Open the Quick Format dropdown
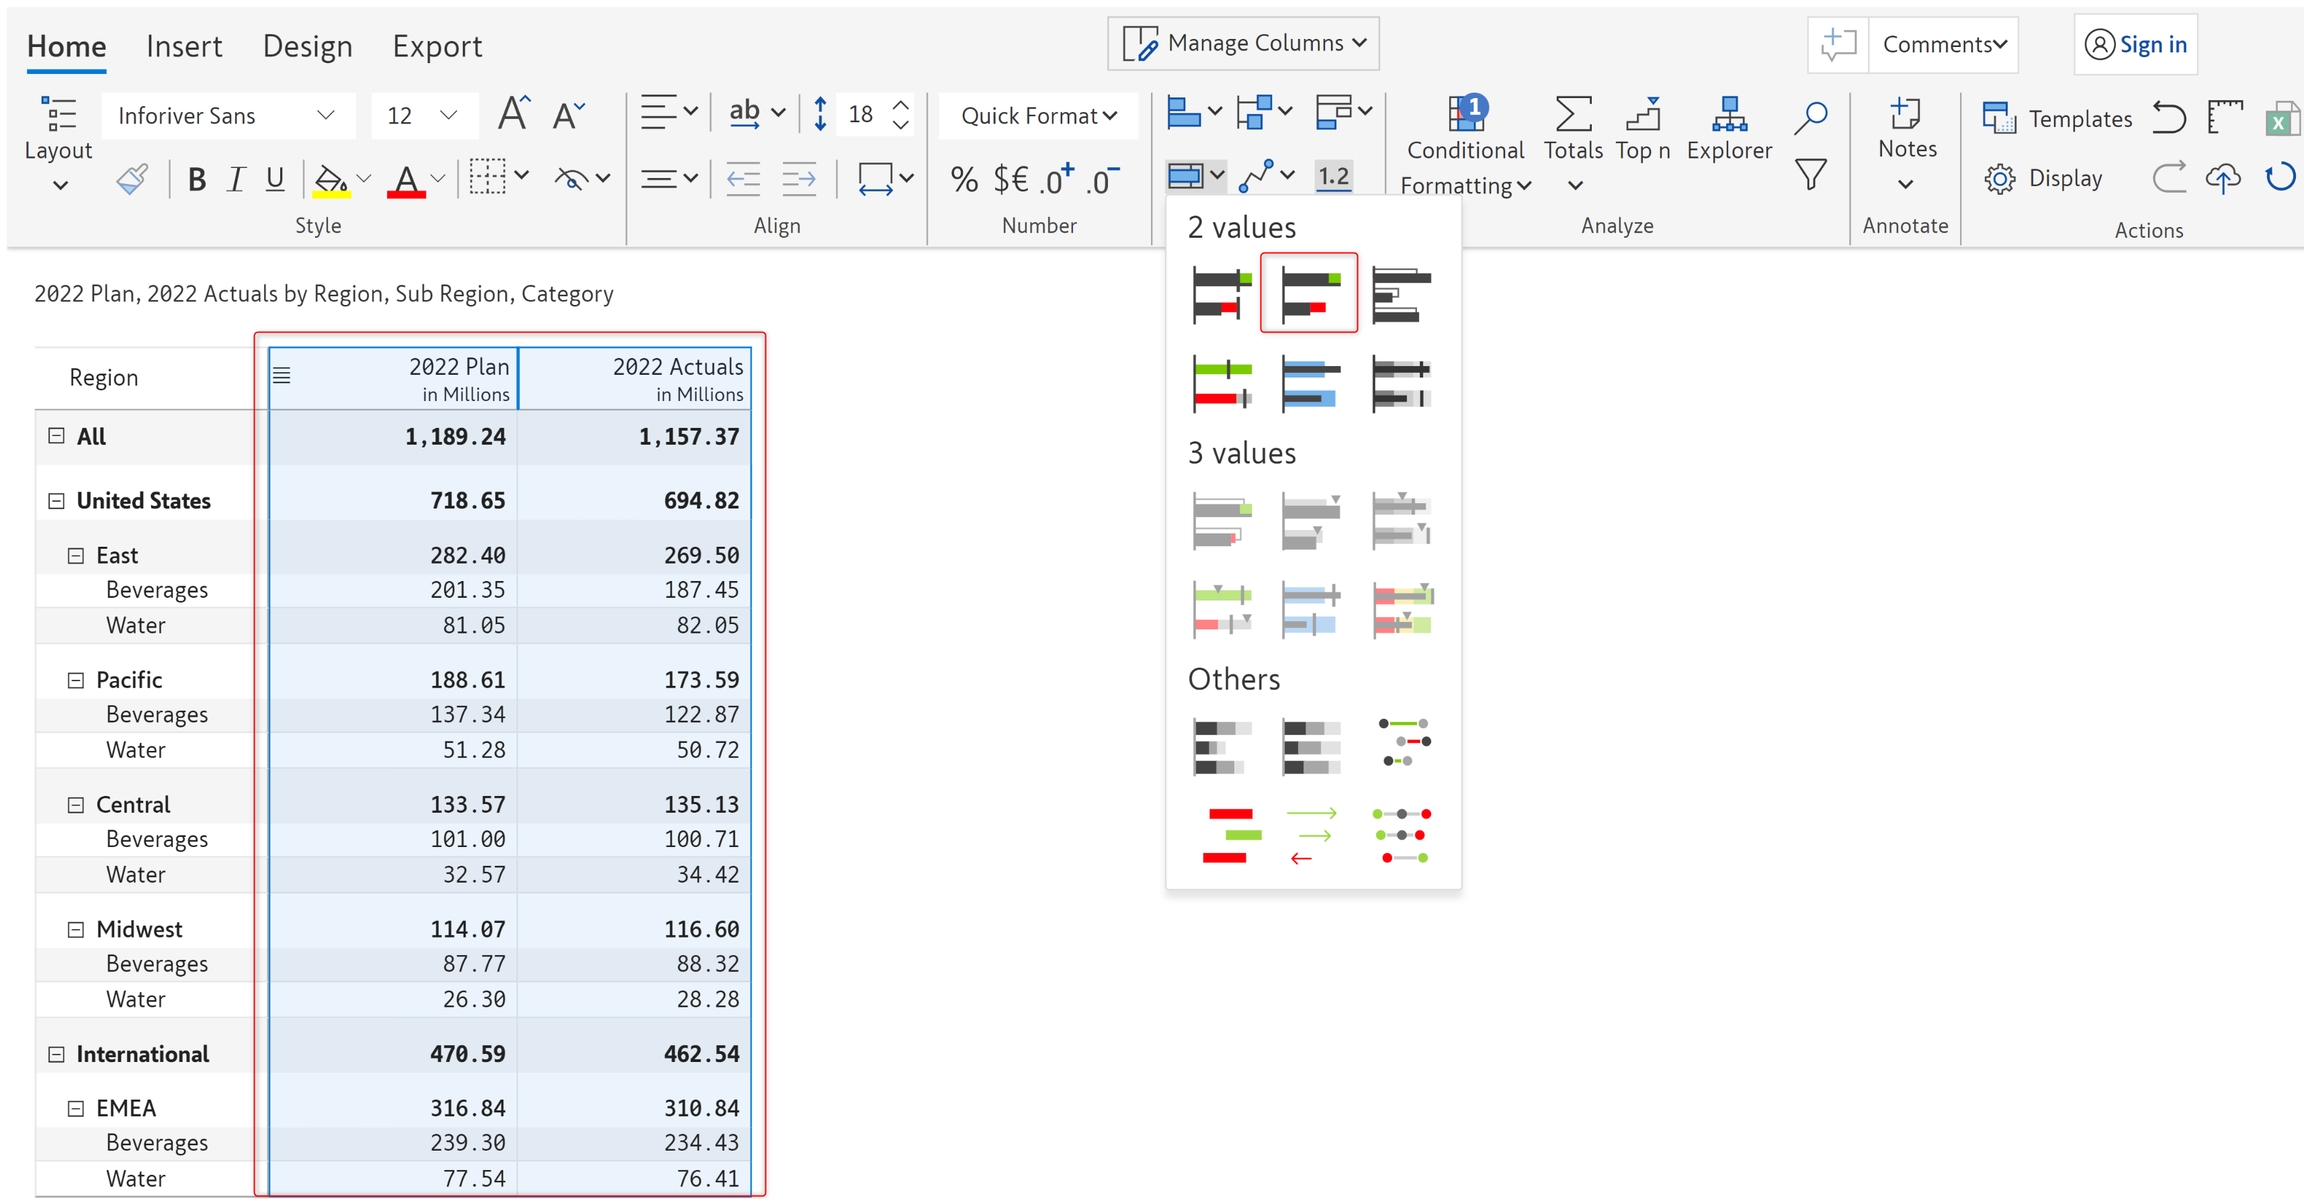Image resolution: width=2304 pixels, height=1199 pixels. click(x=1038, y=116)
